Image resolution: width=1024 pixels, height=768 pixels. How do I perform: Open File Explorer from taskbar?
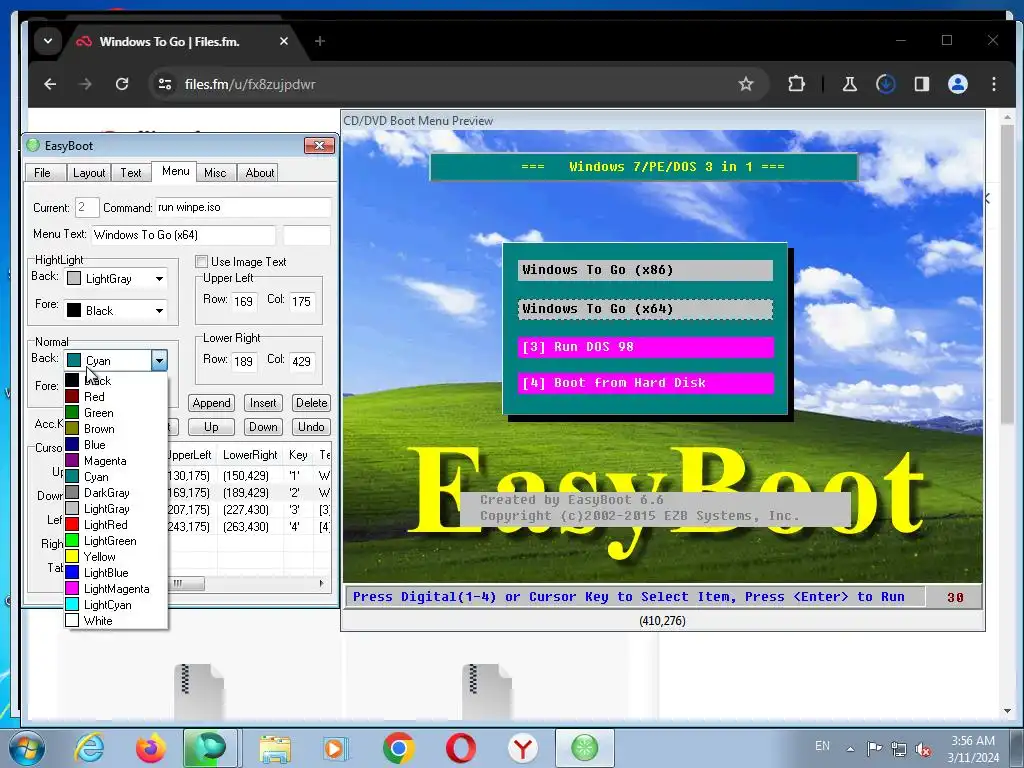[275, 748]
